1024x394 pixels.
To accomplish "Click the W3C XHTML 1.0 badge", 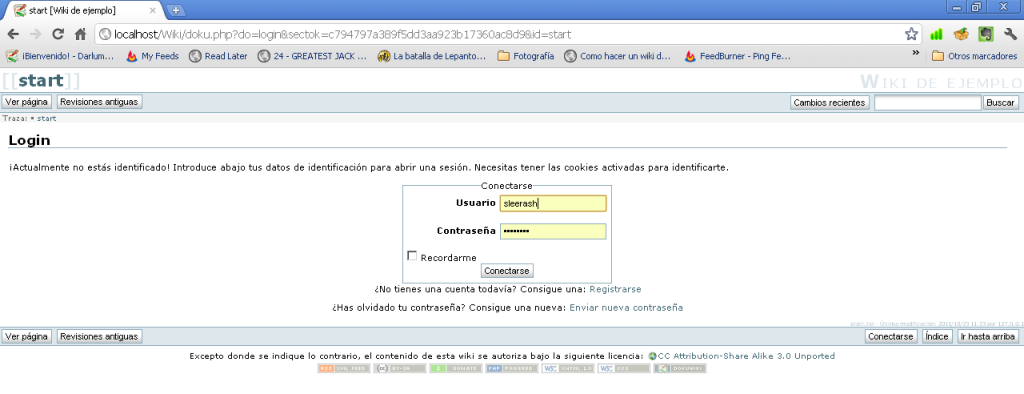I will (568, 369).
